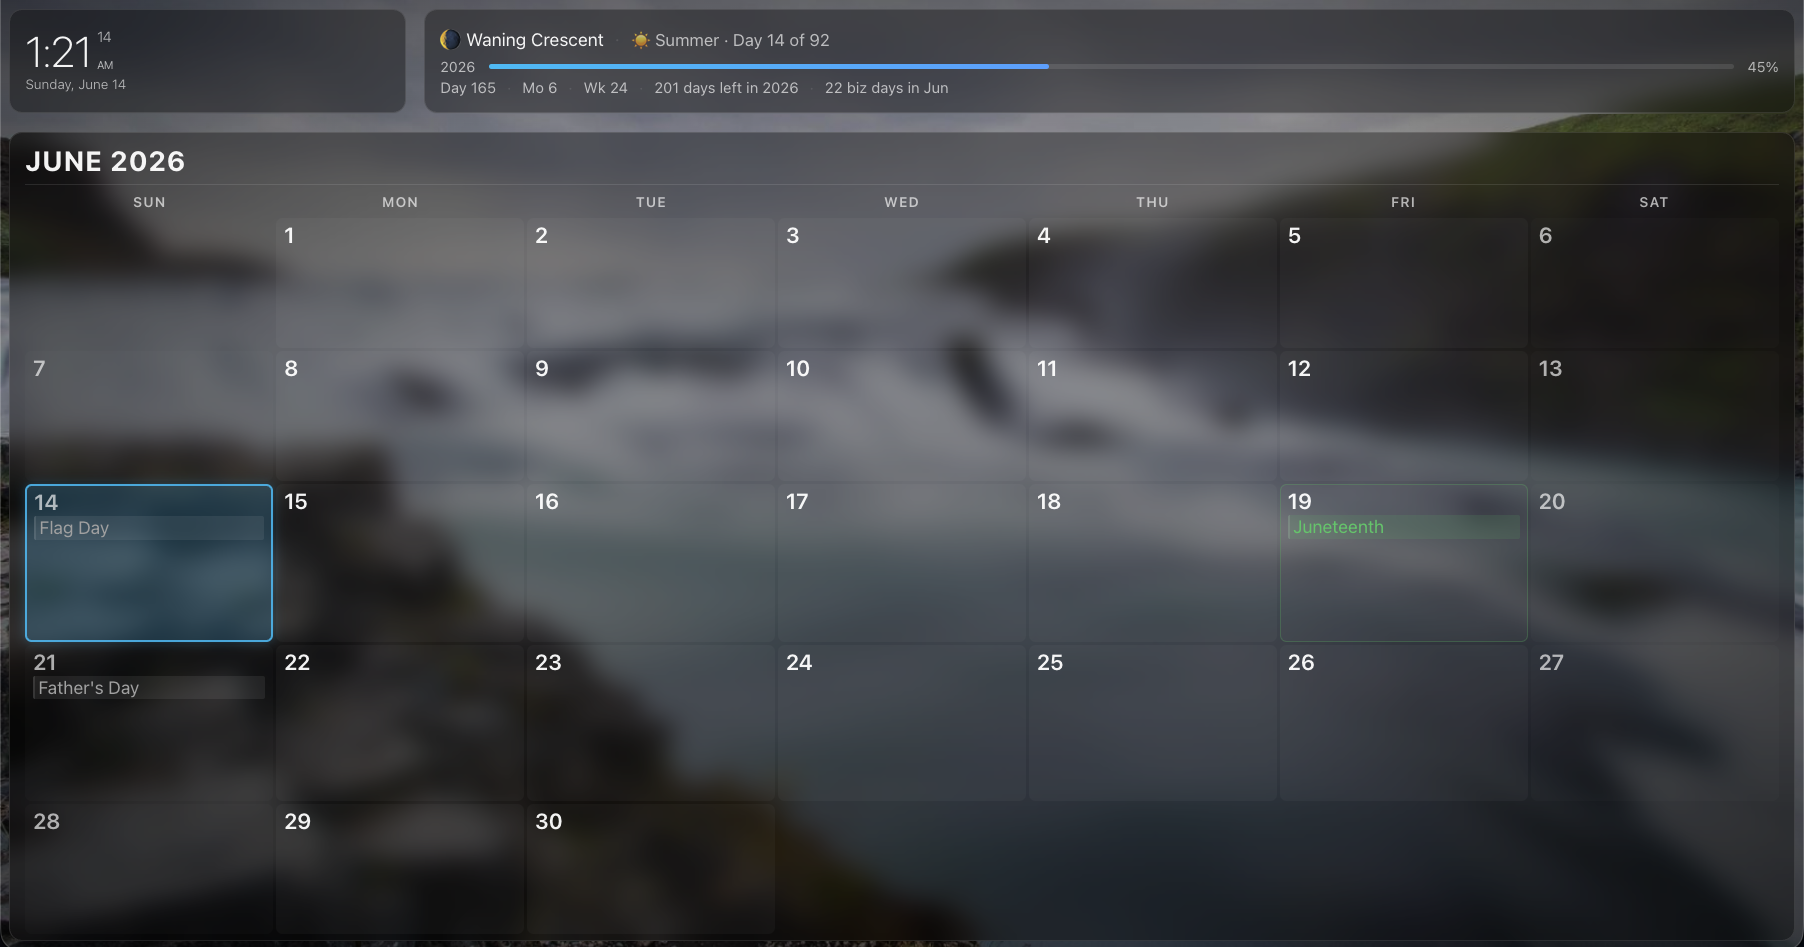Select June 30 day cell
This screenshot has height=947, width=1804.
(651, 868)
